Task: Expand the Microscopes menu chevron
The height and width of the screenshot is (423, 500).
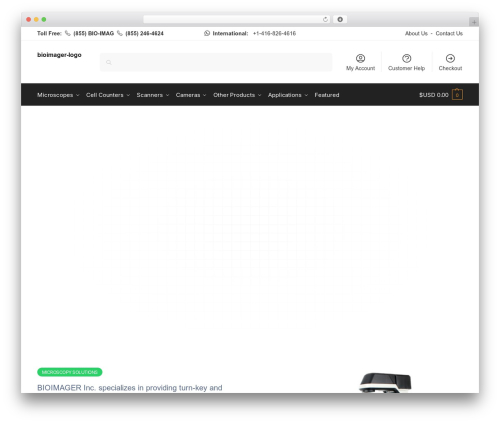Action: pyautogui.click(x=78, y=95)
